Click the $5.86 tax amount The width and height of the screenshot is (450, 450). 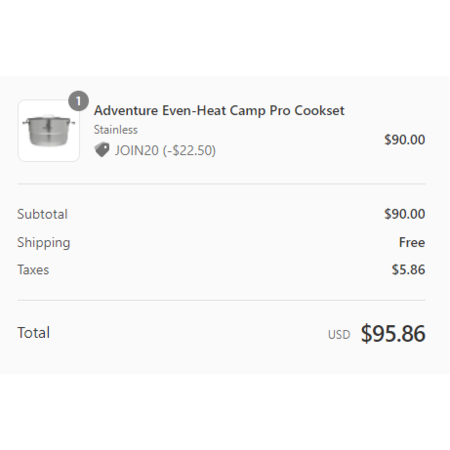(x=408, y=270)
